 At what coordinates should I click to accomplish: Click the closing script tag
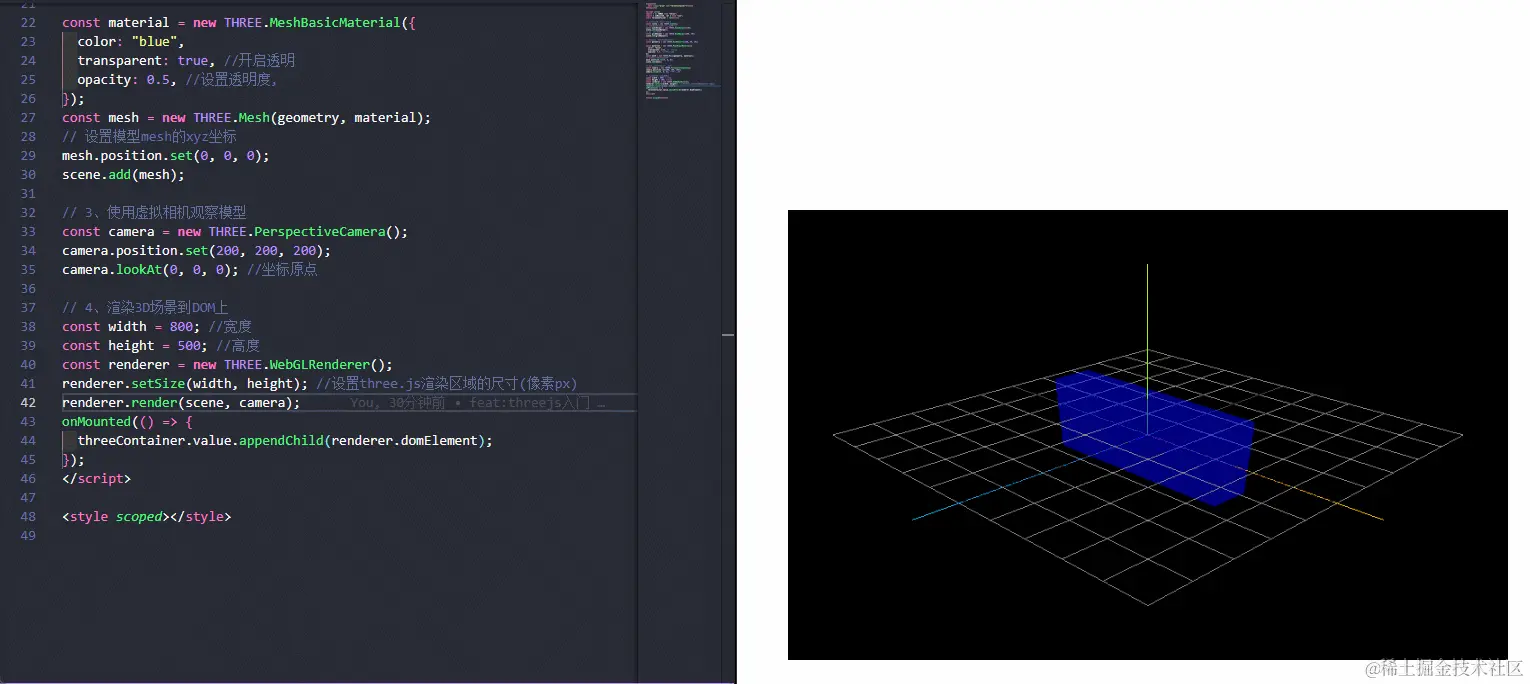click(x=96, y=479)
